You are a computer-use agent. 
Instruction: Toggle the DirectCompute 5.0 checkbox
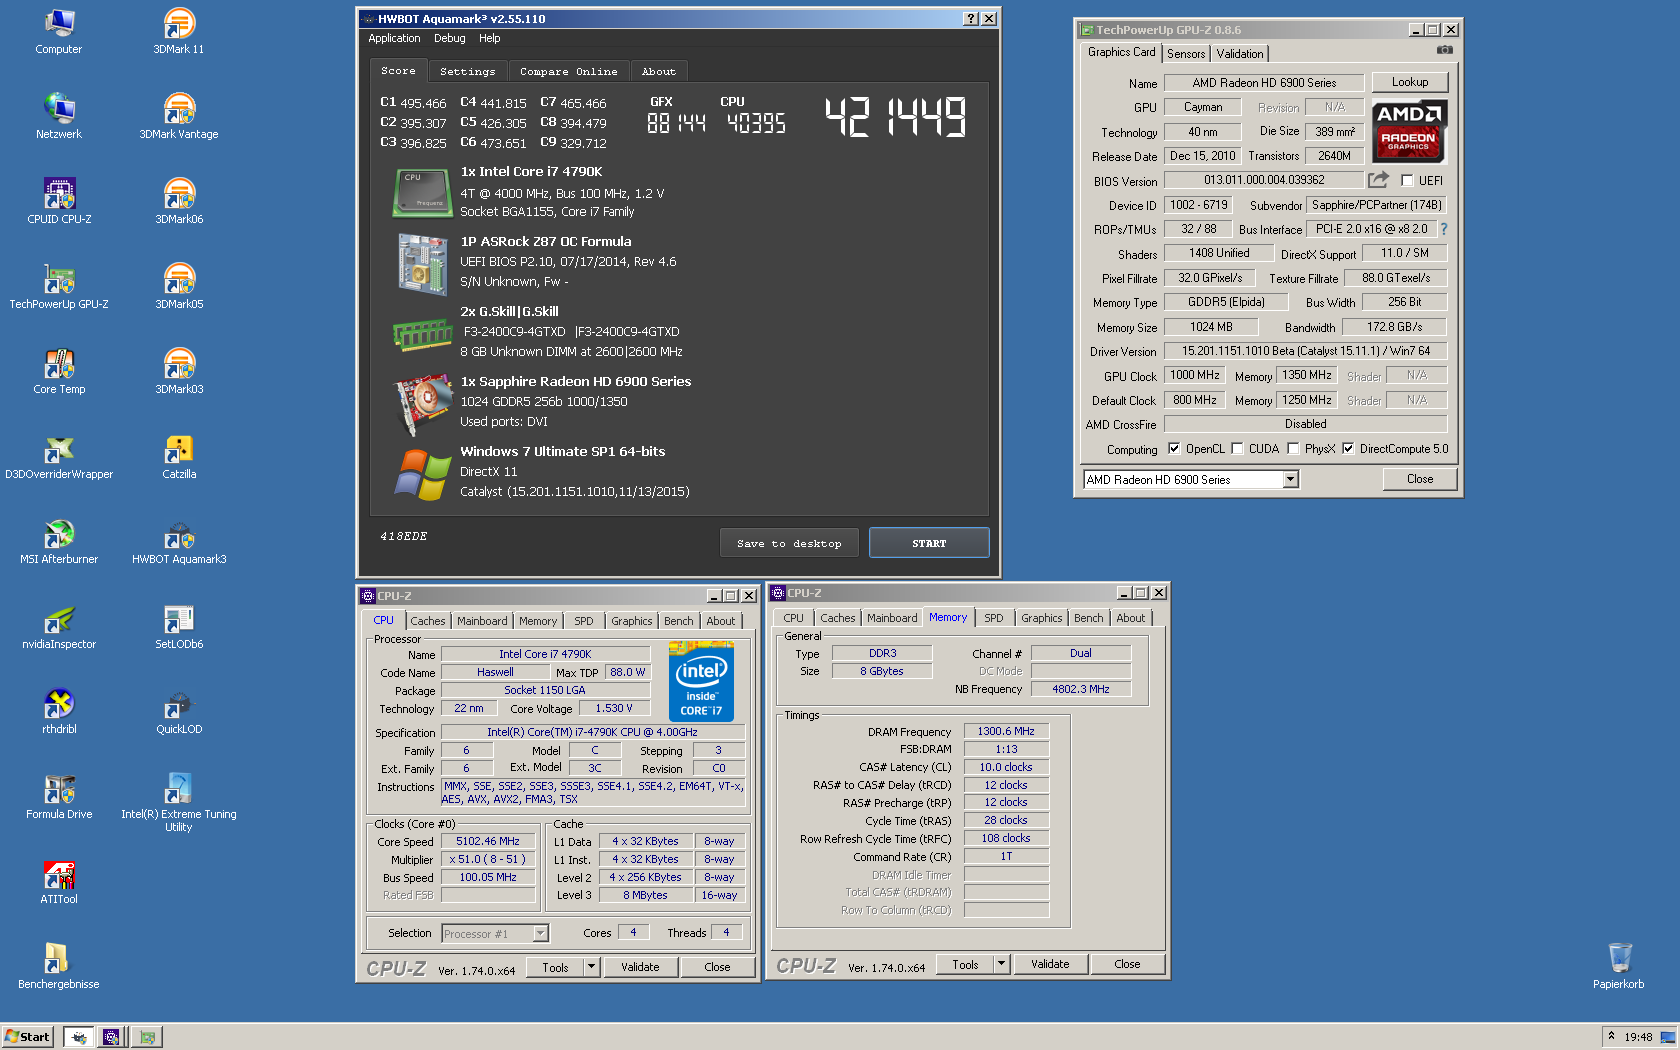pyautogui.click(x=1348, y=449)
